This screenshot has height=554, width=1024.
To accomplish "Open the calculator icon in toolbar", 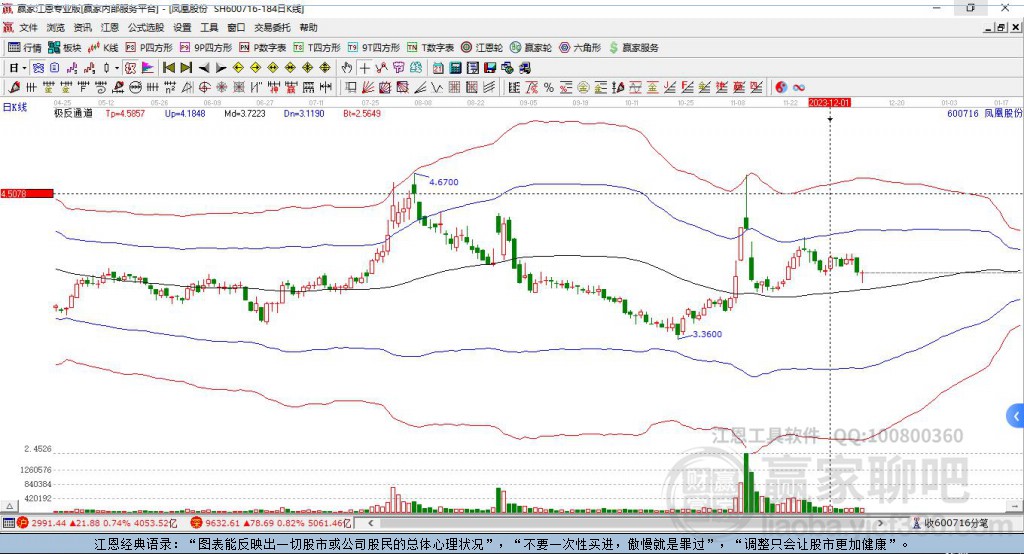I will 455,67.
